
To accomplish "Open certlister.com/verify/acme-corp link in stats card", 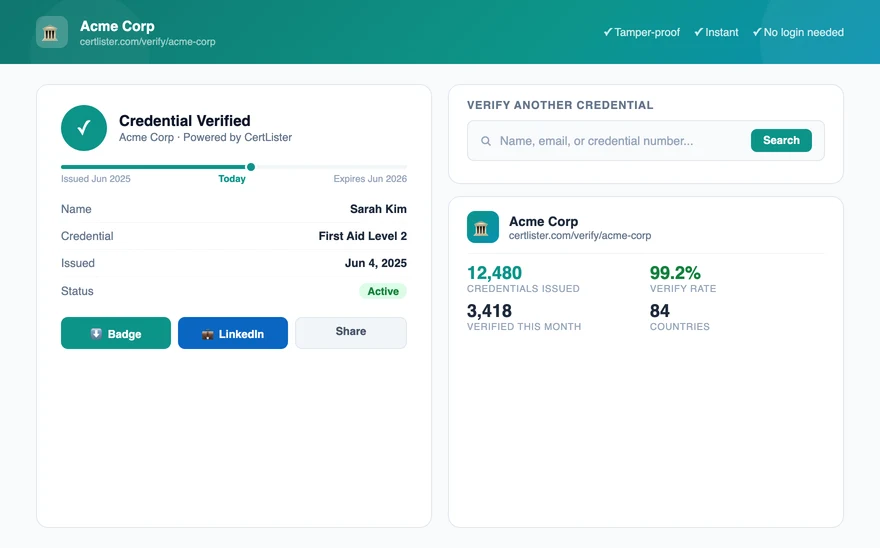I will 580,235.
